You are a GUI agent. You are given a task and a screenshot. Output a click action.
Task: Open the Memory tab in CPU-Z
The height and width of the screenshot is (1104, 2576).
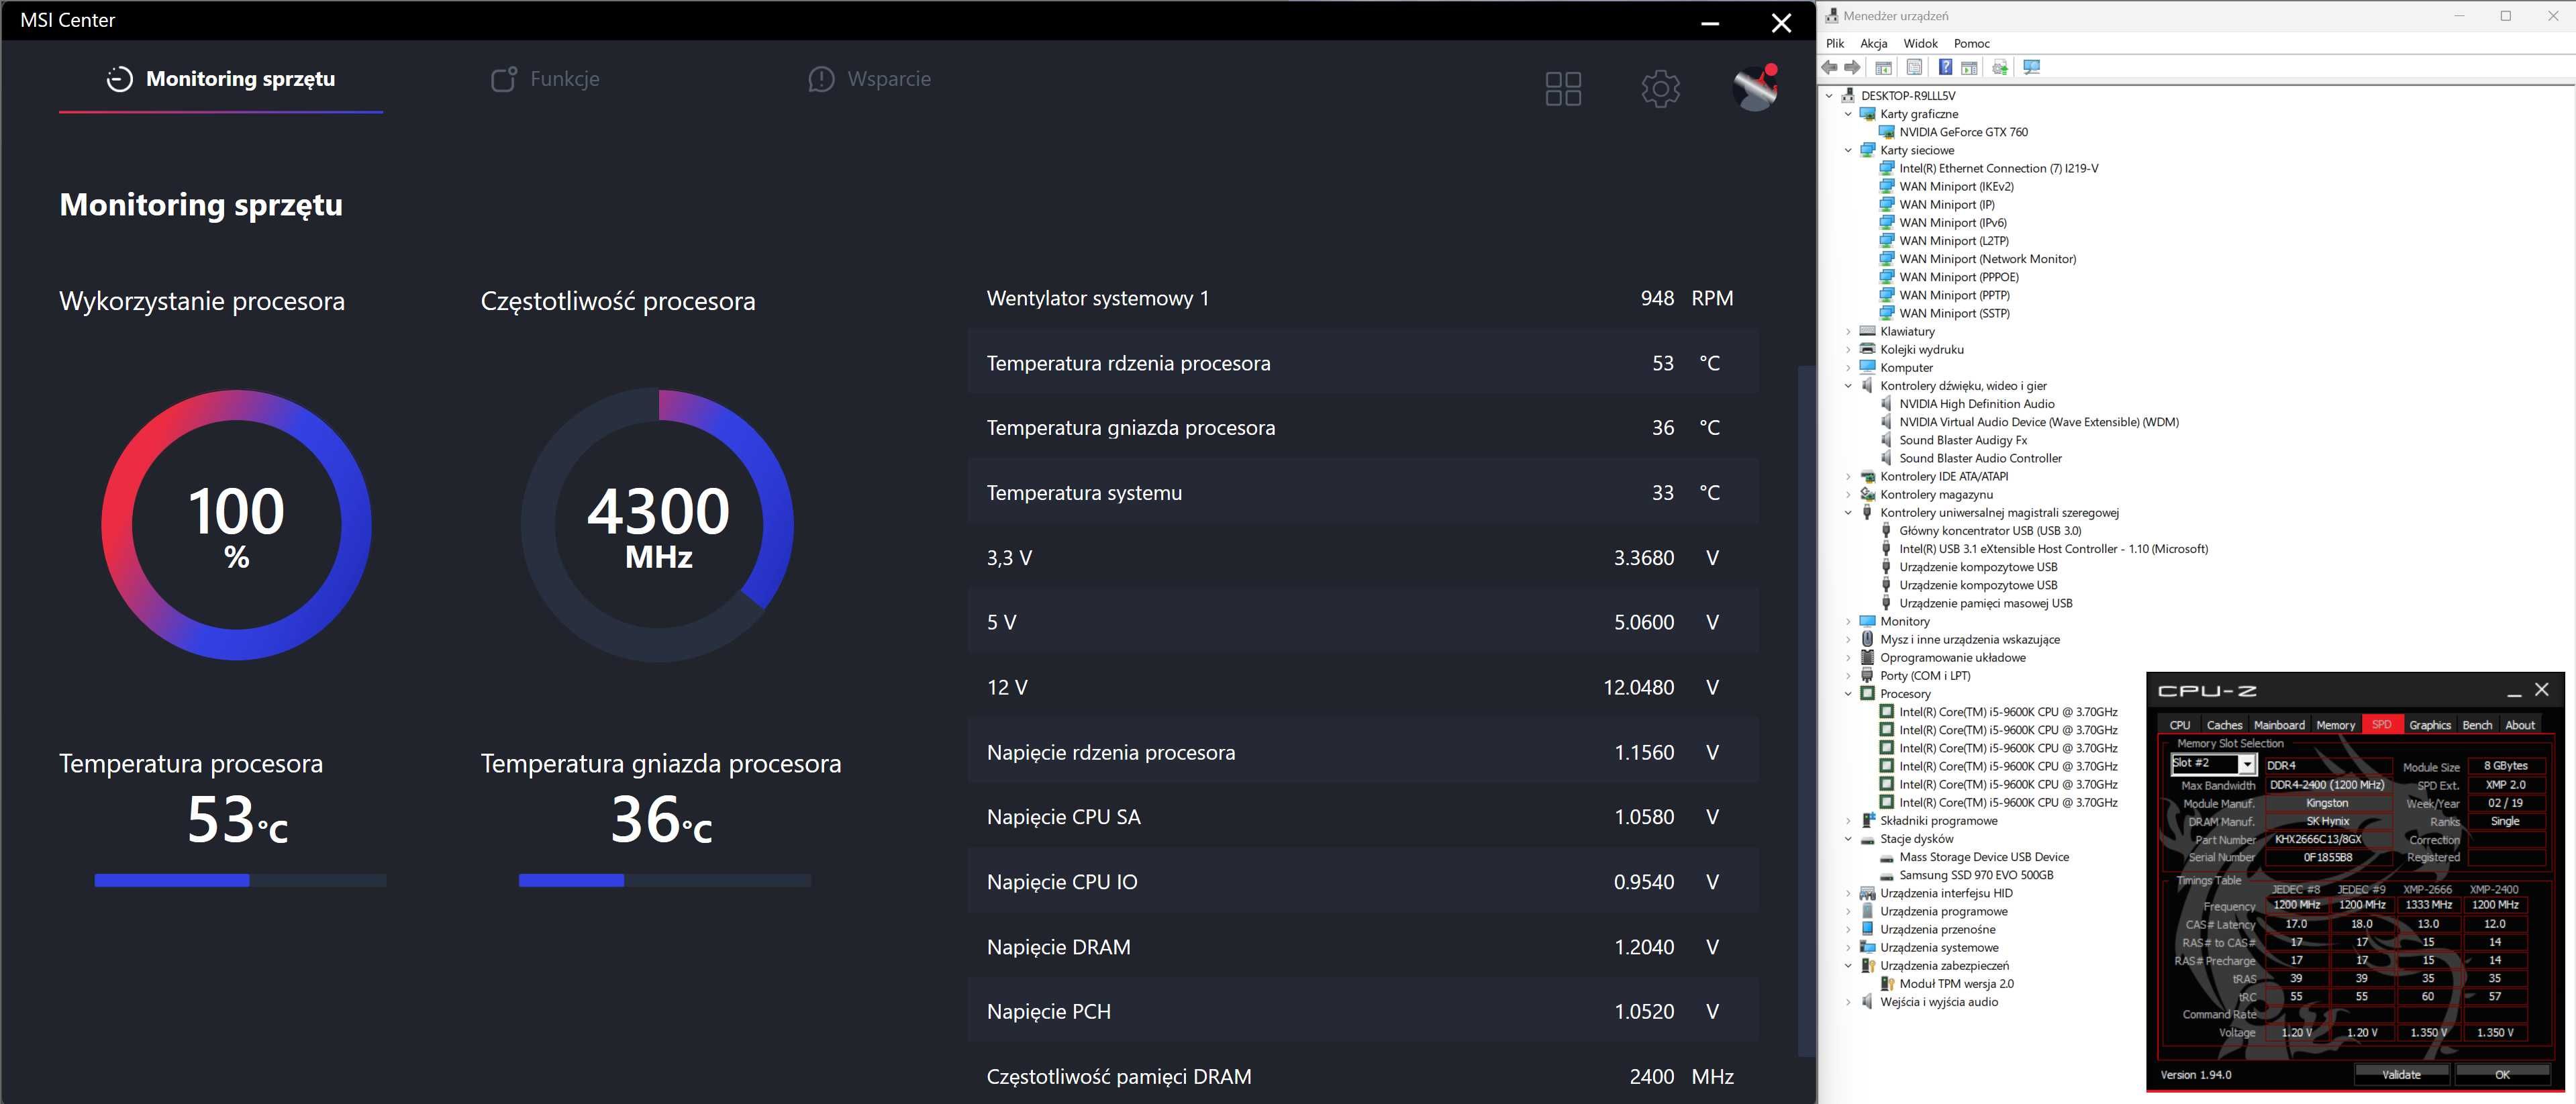2336,725
